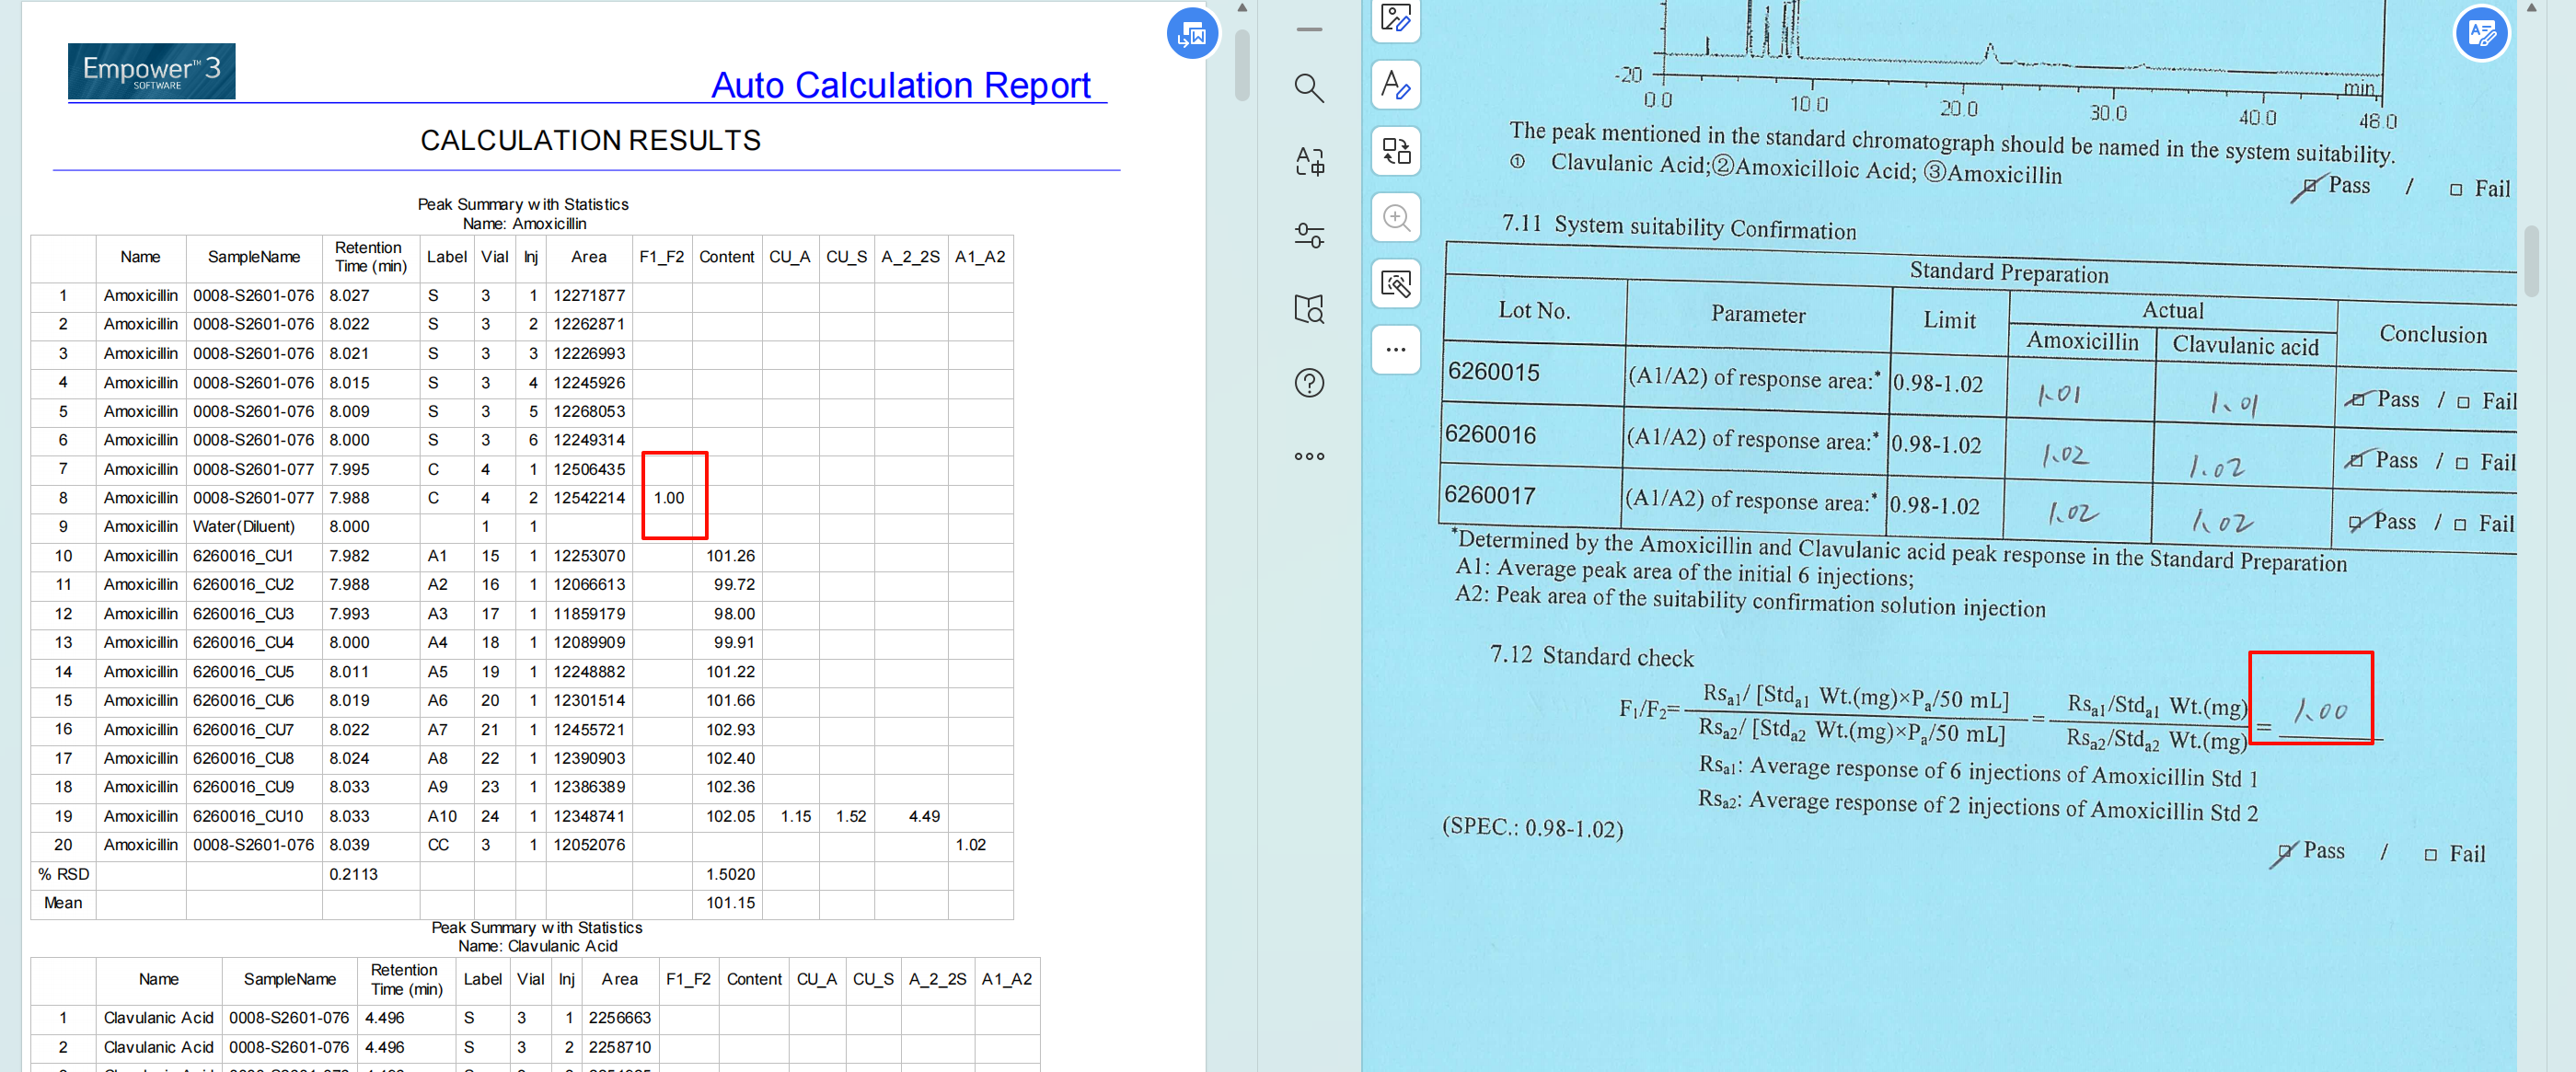Collapse the sidebar using the dash icon
This screenshot has width=2576, height=1072.
[x=1309, y=30]
